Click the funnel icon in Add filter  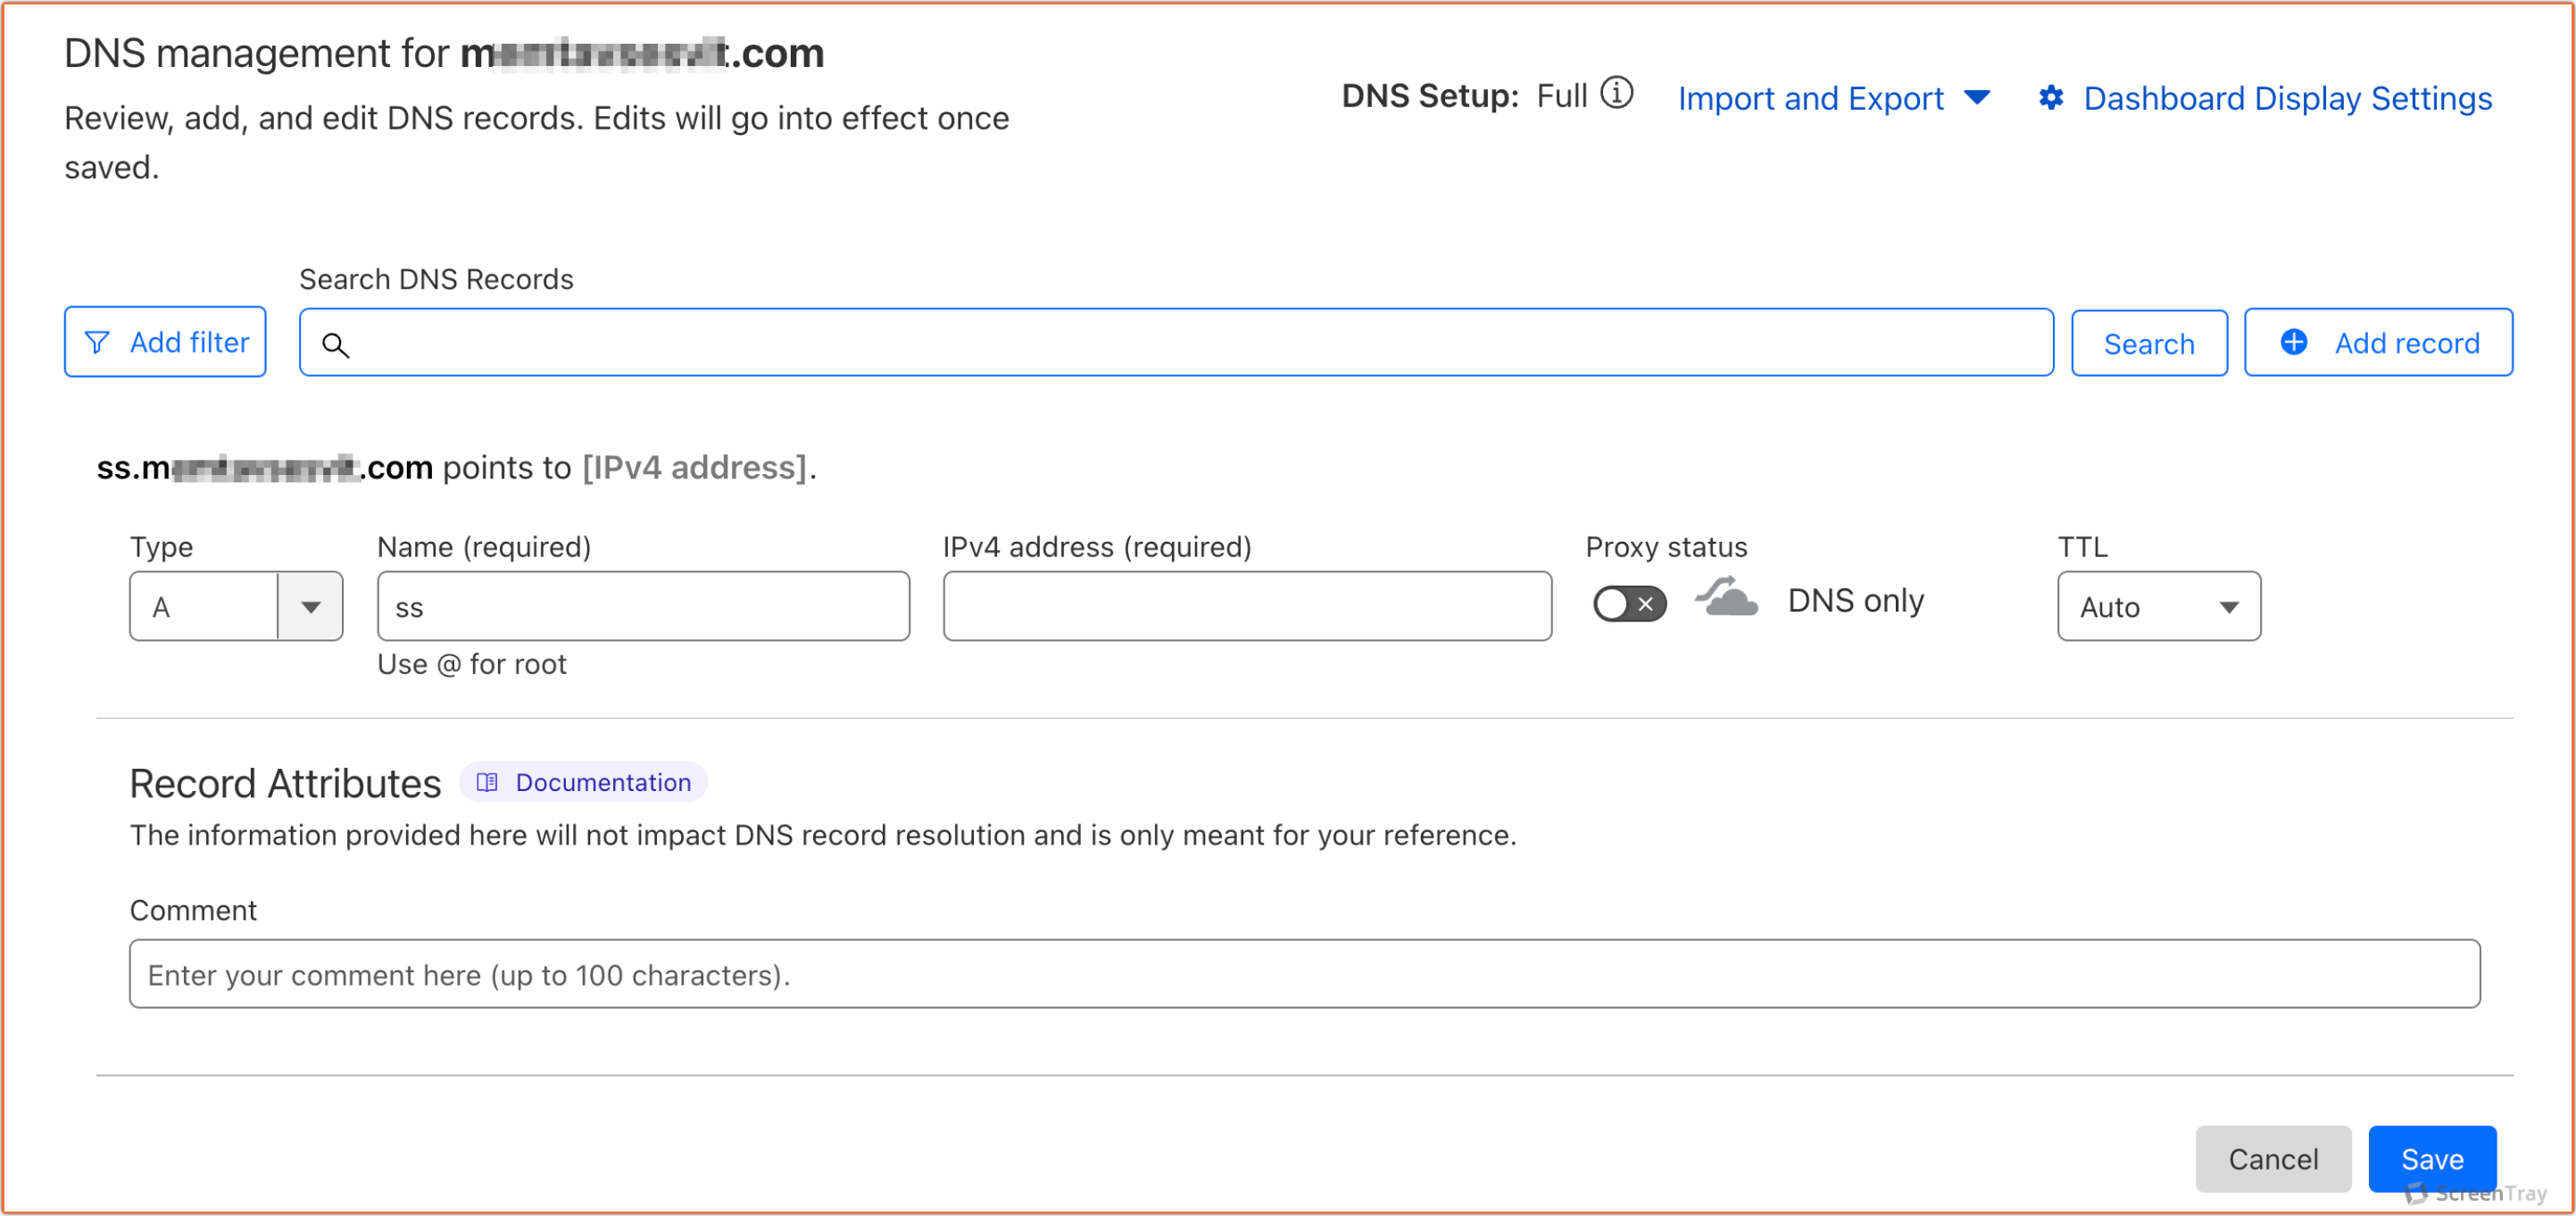coord(97,342)
